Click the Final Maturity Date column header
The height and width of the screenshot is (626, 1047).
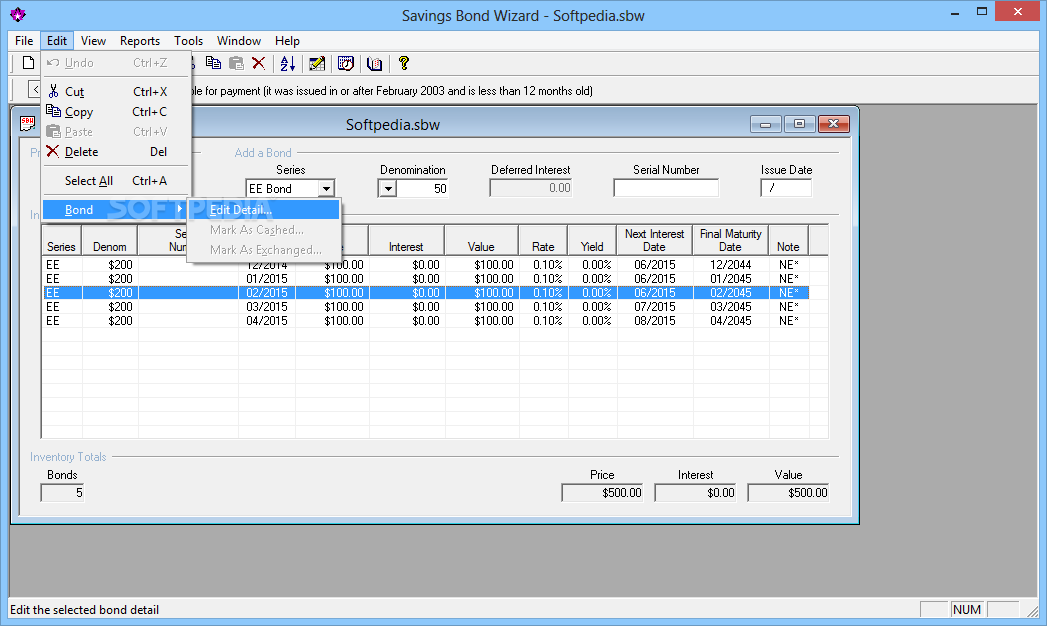[x=730, y=240]
